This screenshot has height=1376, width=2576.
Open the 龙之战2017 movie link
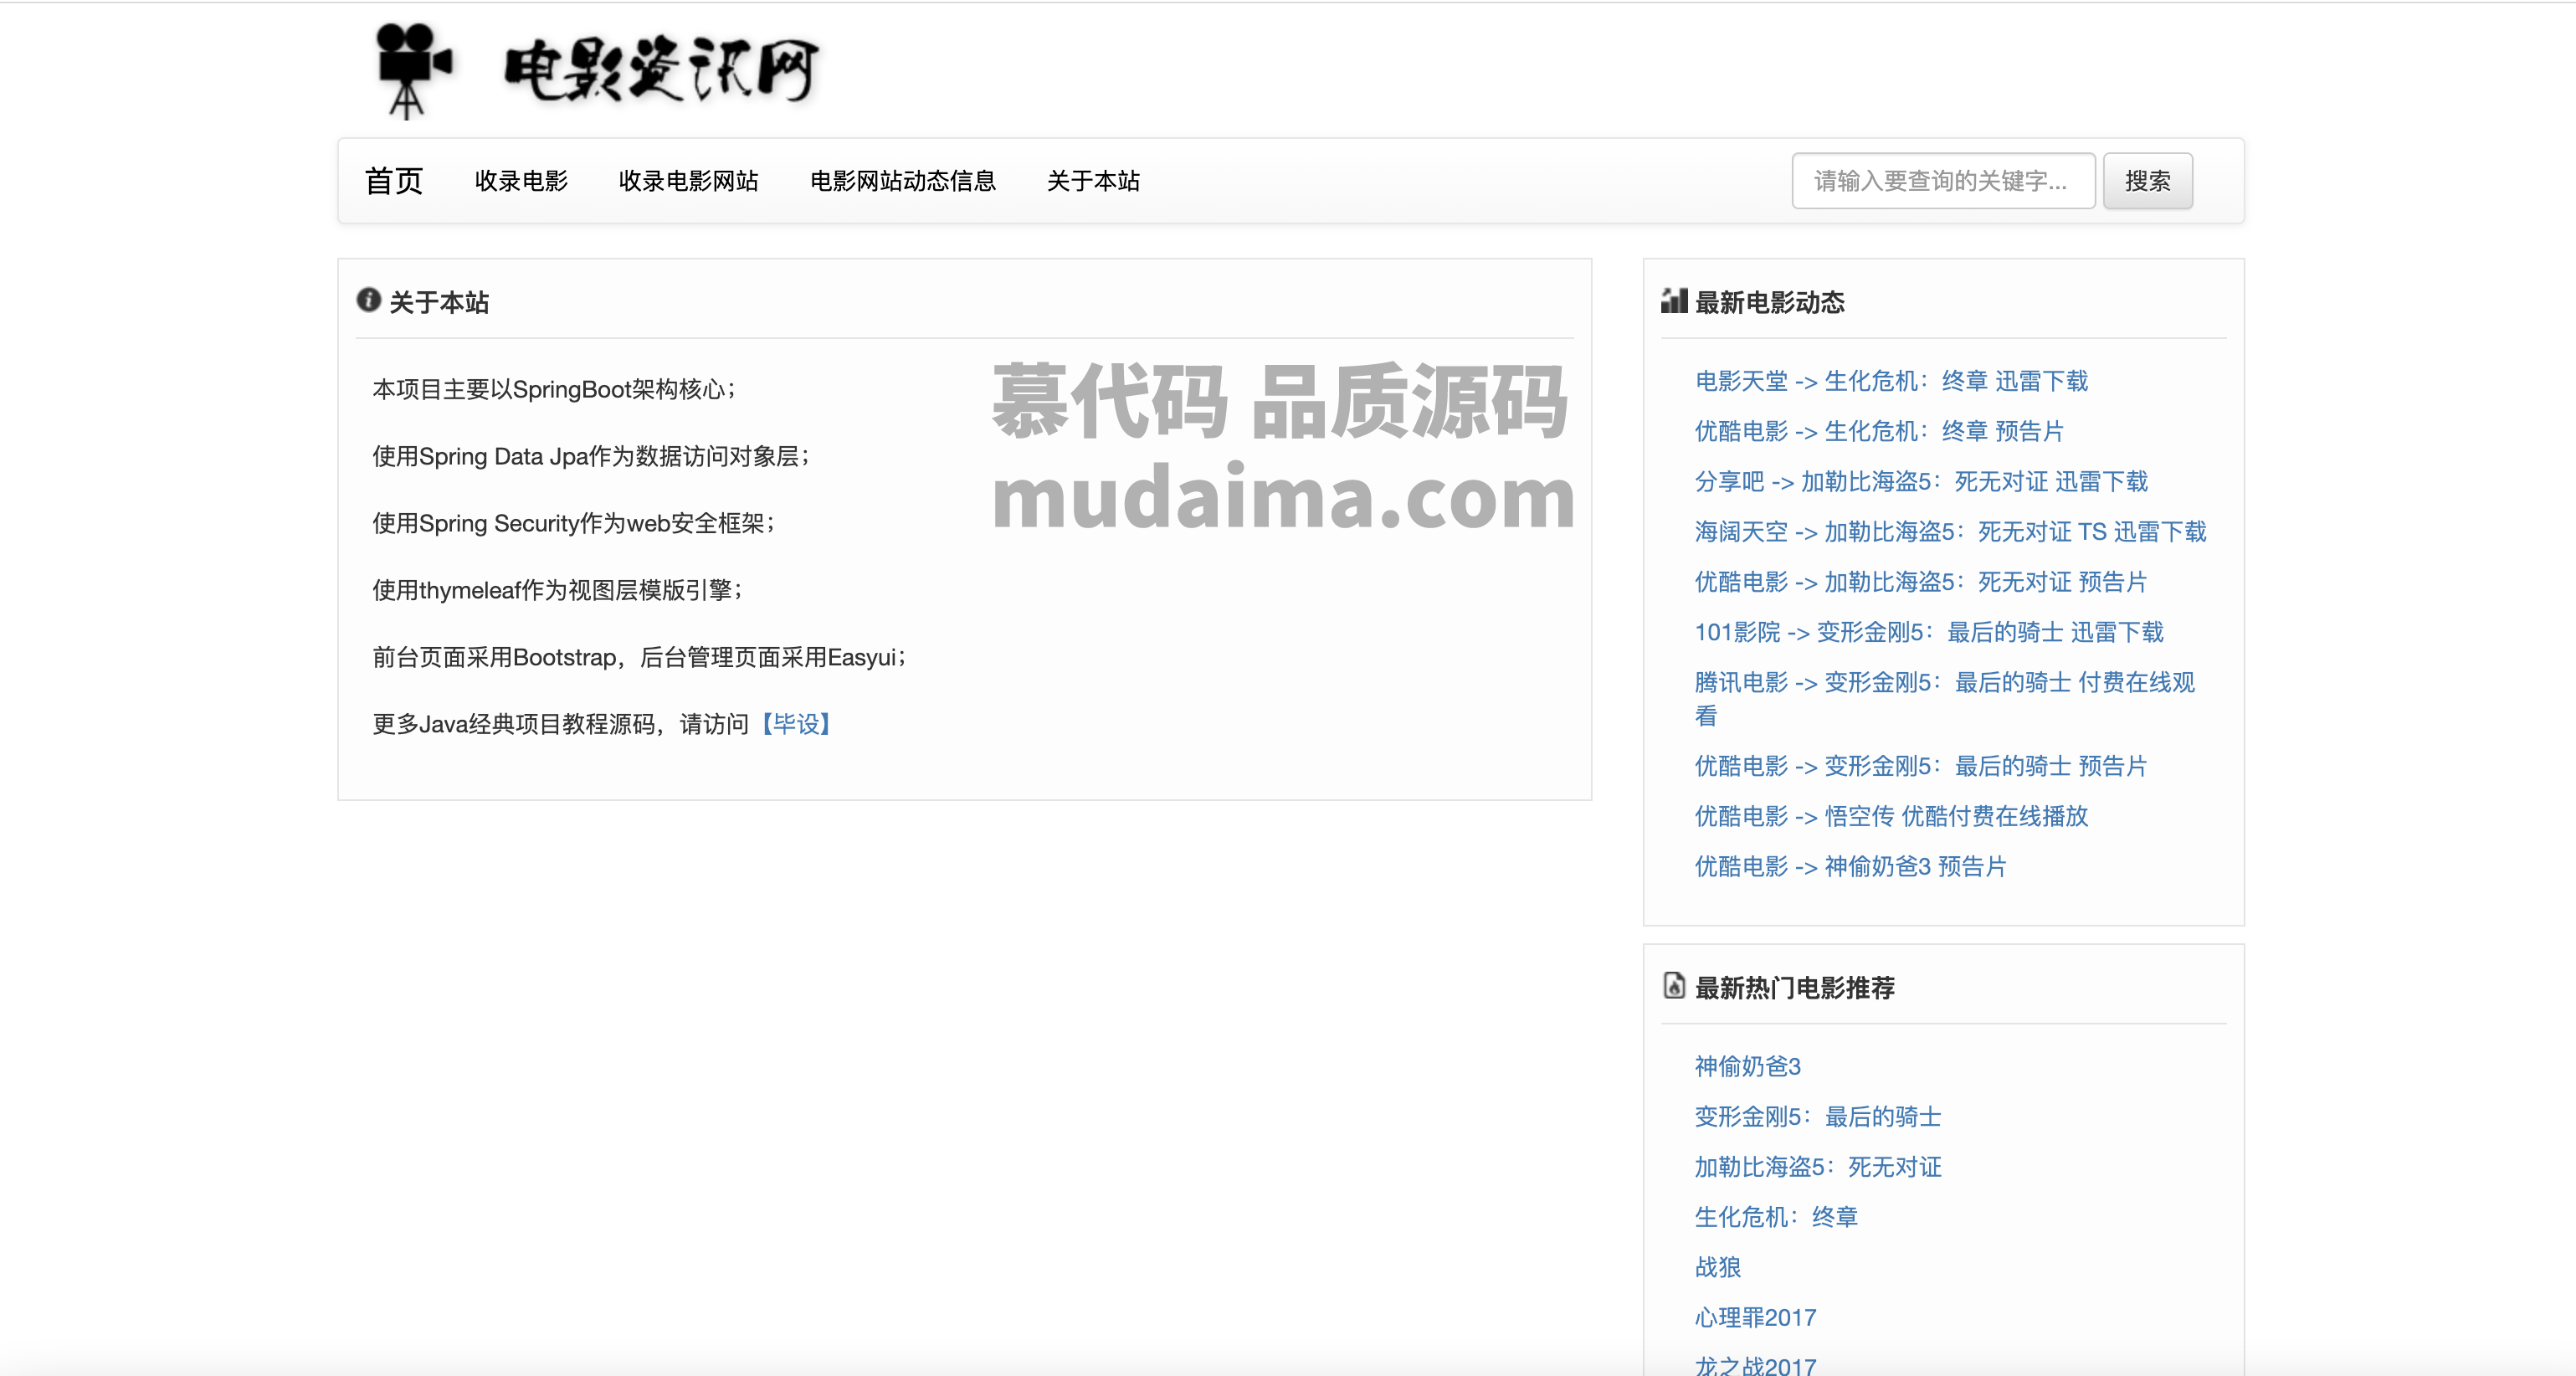pos(1755,1364)
